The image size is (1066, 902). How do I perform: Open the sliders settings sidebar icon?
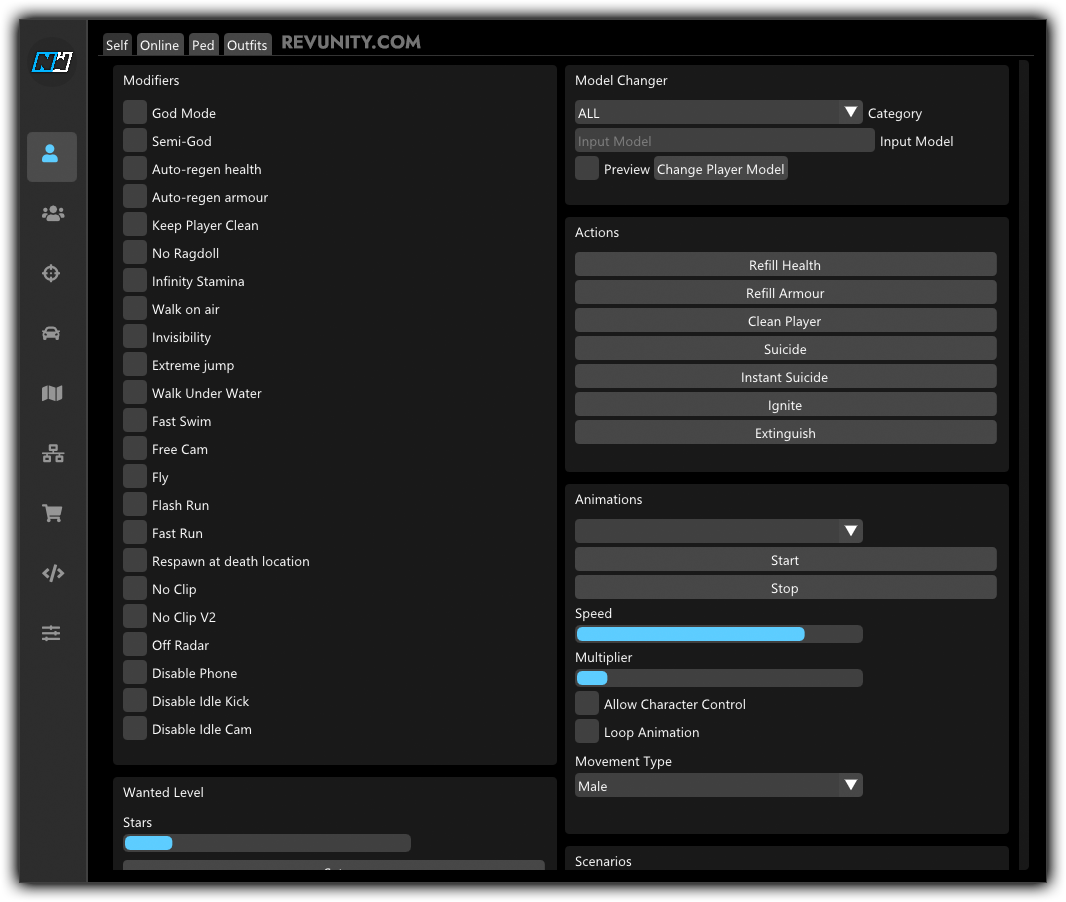coord(52,633)
